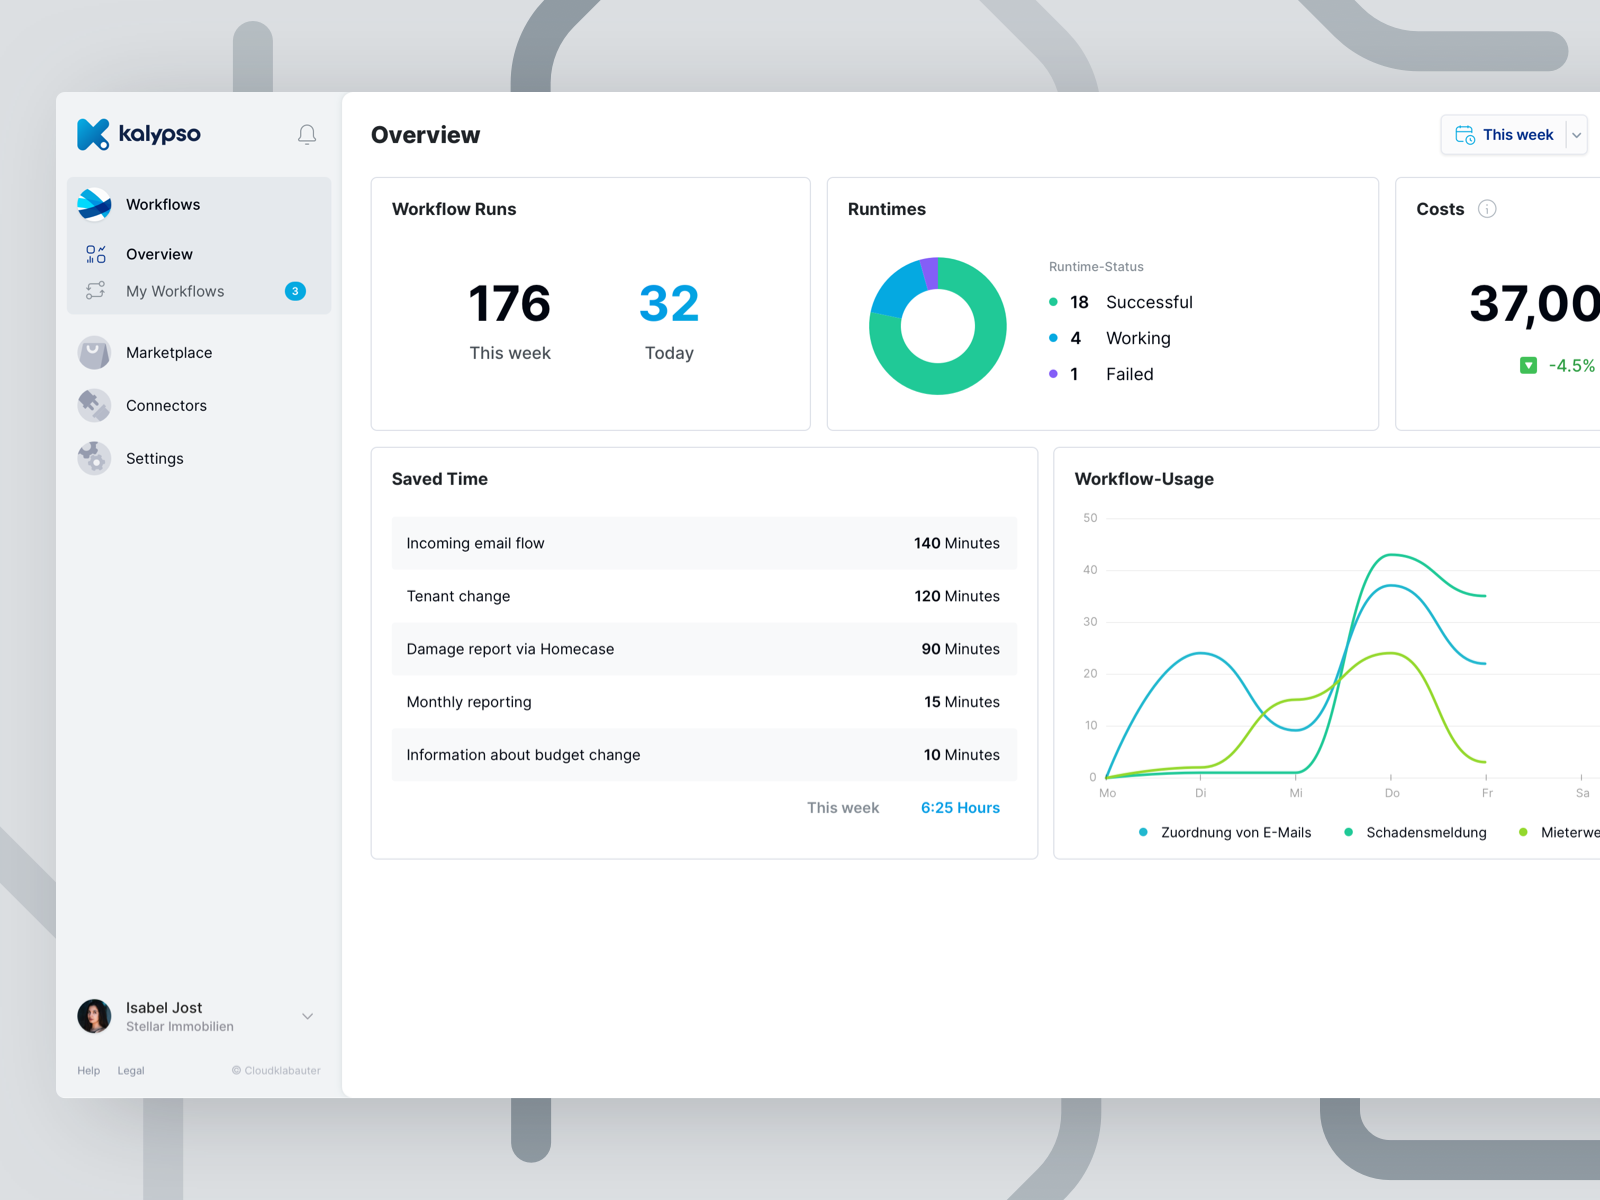This screenshot has height=1200, width=1600.
Task: Select the Workflows icon in the sidebar
Action: [x=95, y=203]
